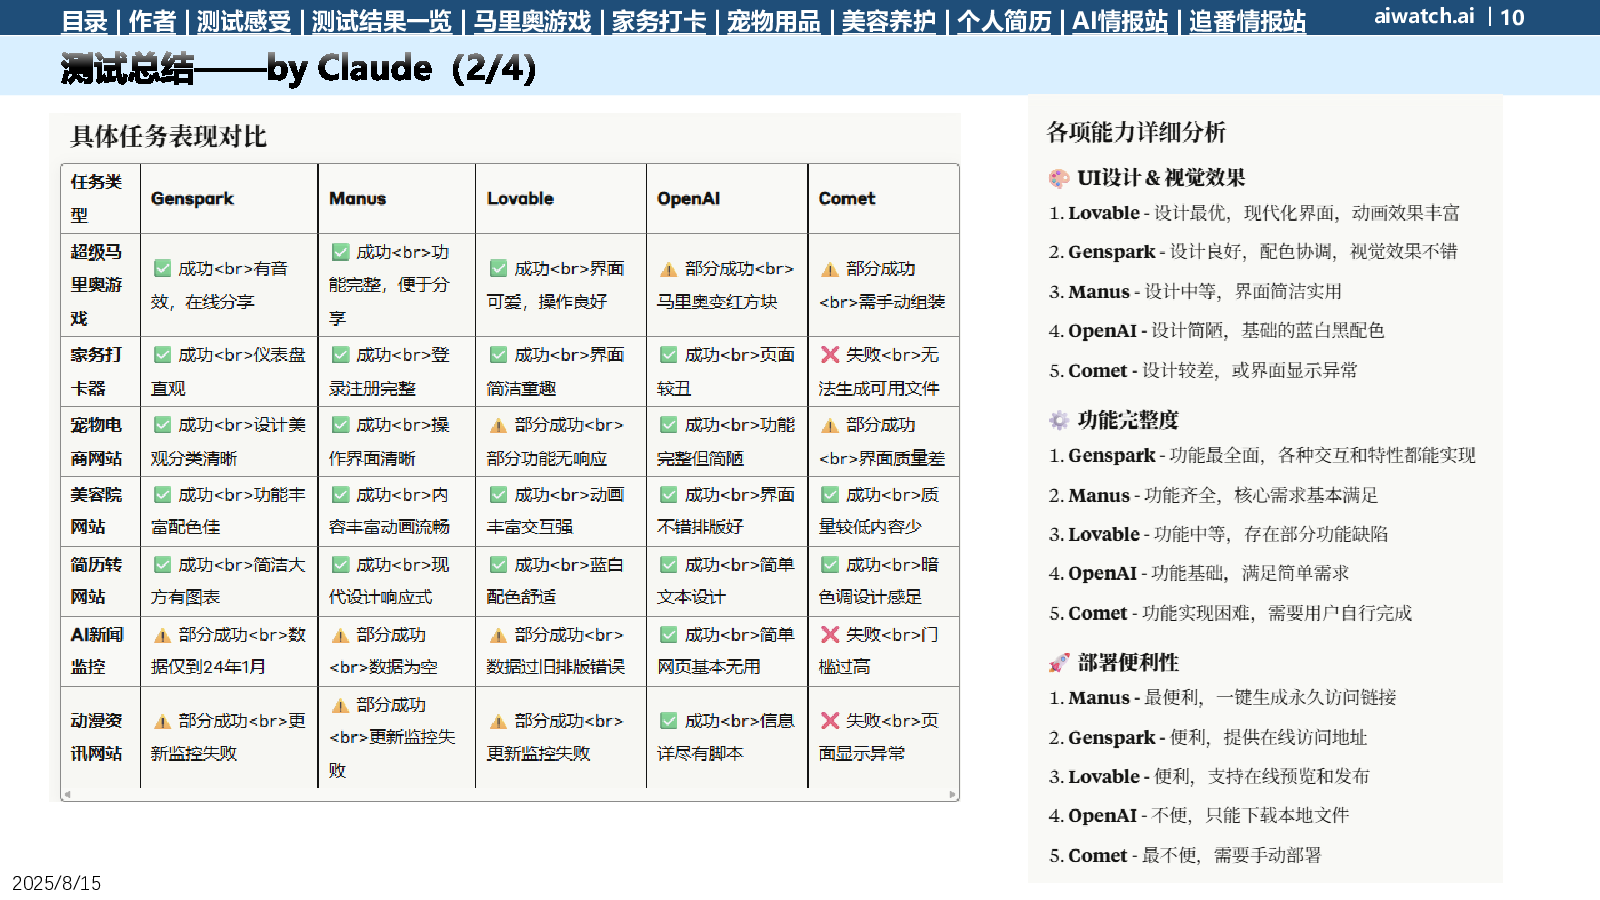Jump to 测试结果一览 section

(382, 21)
